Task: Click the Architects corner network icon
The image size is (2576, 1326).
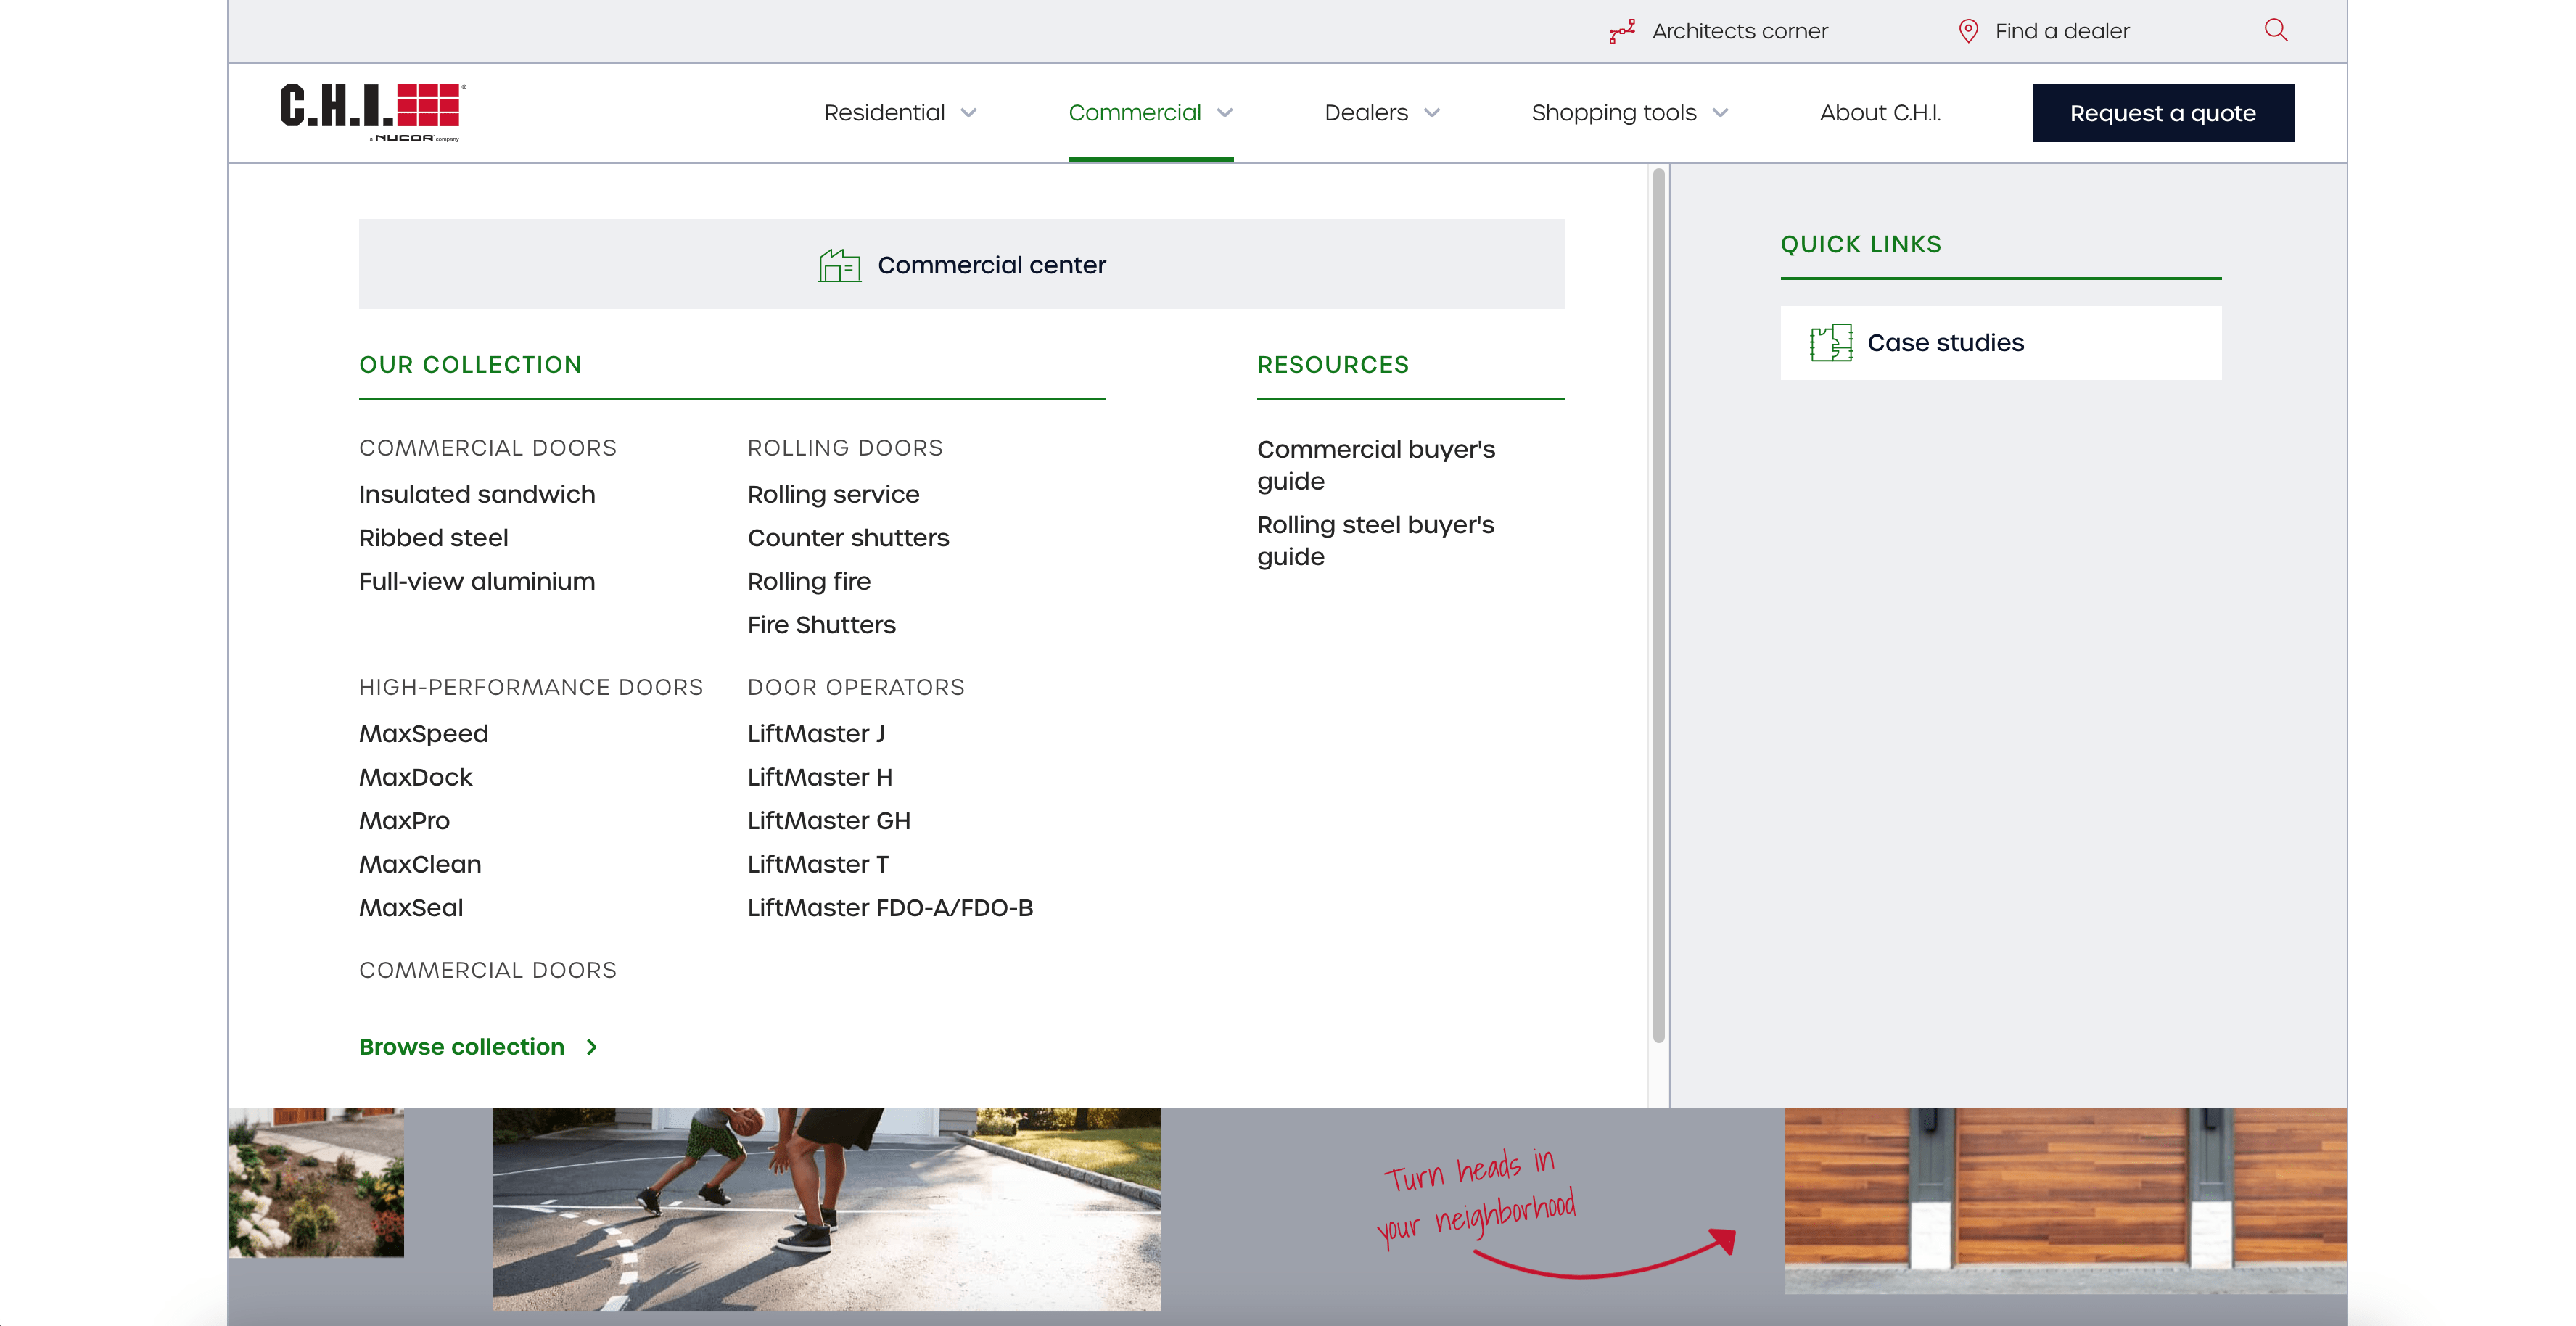Action: (1621, 31)
